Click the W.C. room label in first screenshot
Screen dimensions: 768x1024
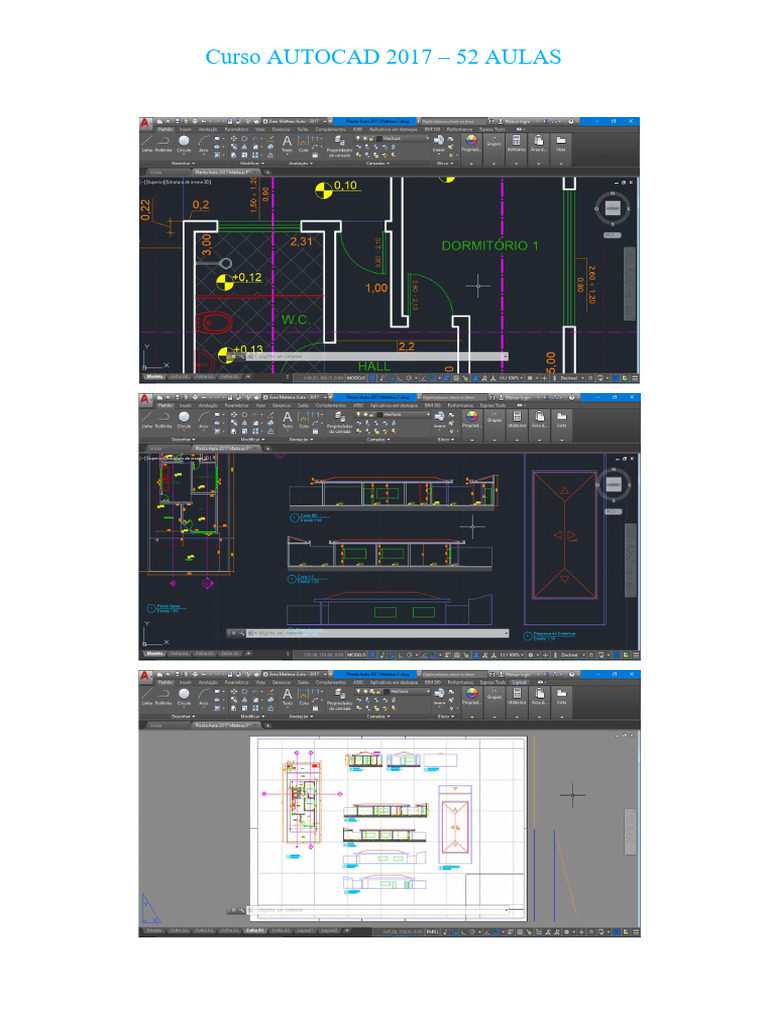point(295,320)
